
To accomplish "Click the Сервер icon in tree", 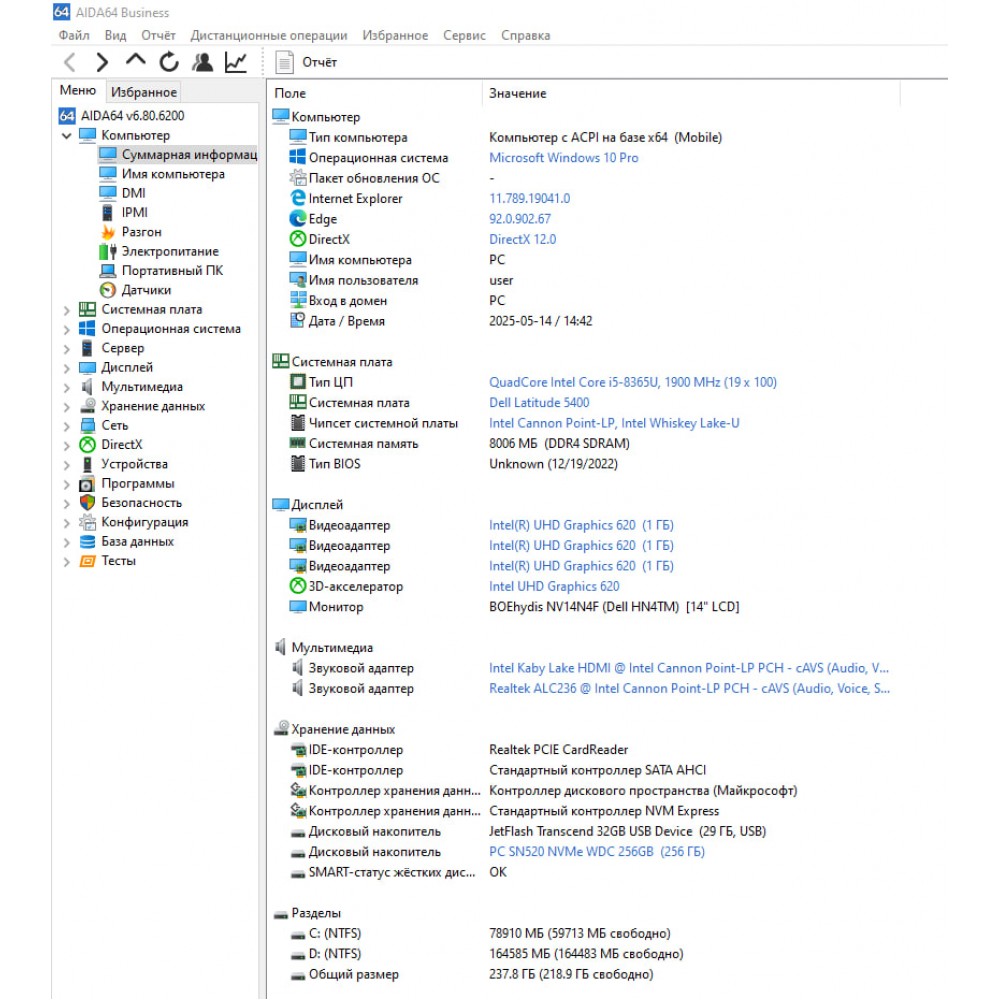I will point(87,348).
